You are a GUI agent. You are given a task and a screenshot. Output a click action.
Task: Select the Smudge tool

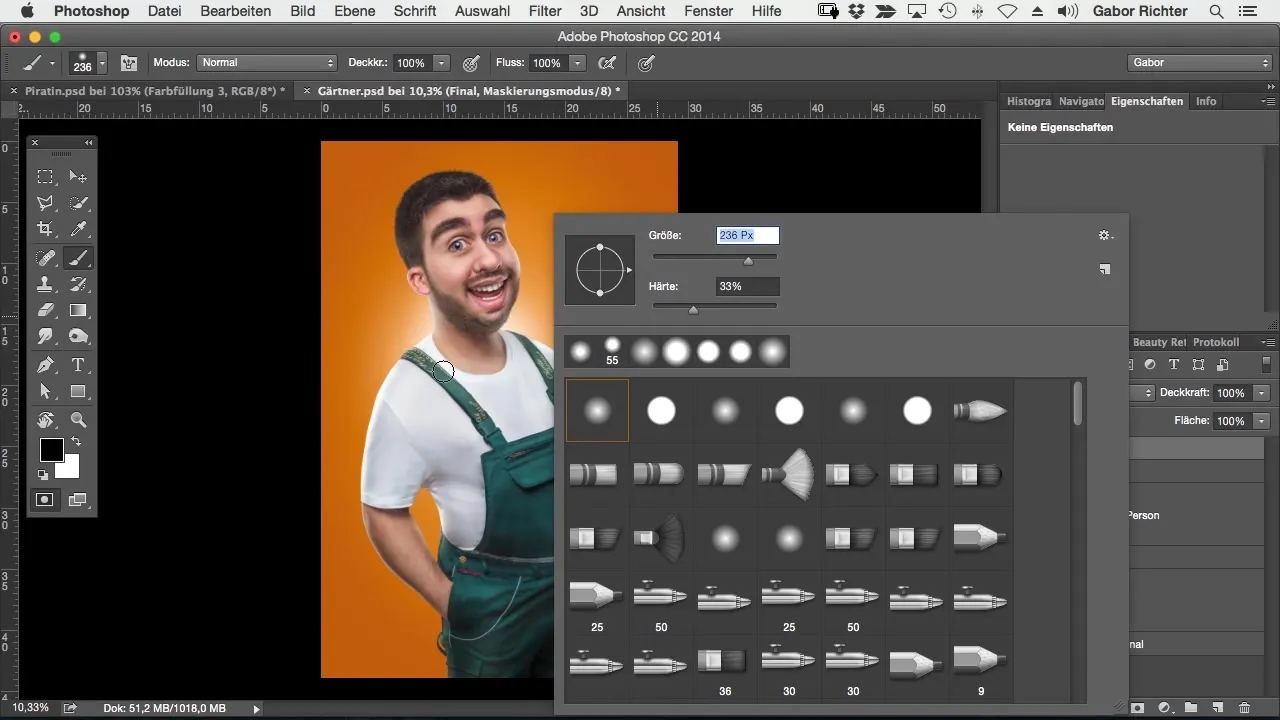[x=46, y=337]
